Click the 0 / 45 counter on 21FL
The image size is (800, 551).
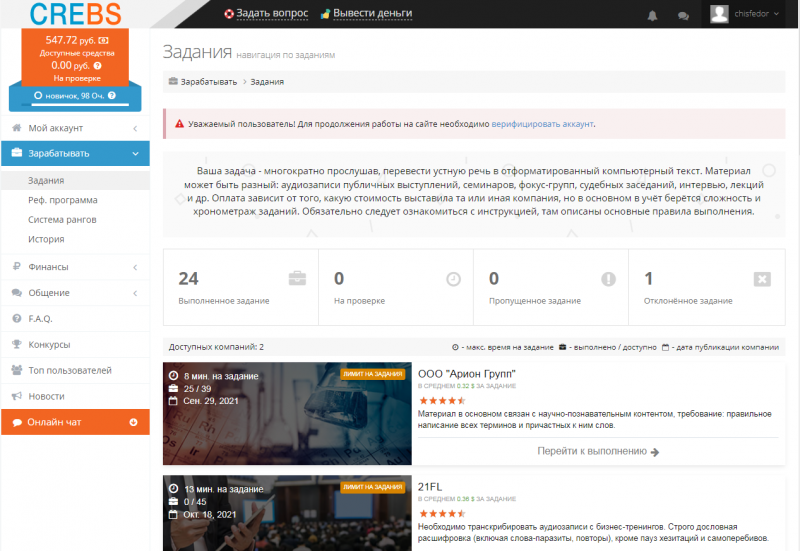(195, 502)
